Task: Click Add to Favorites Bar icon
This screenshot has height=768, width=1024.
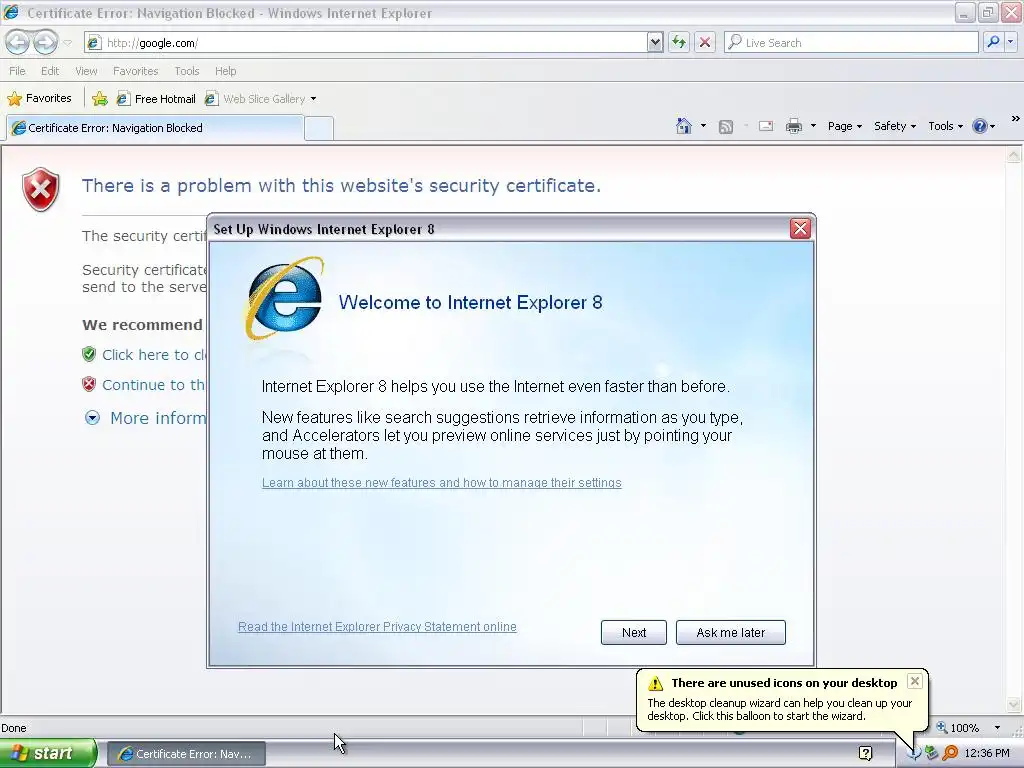Action: tap(99, 99)
